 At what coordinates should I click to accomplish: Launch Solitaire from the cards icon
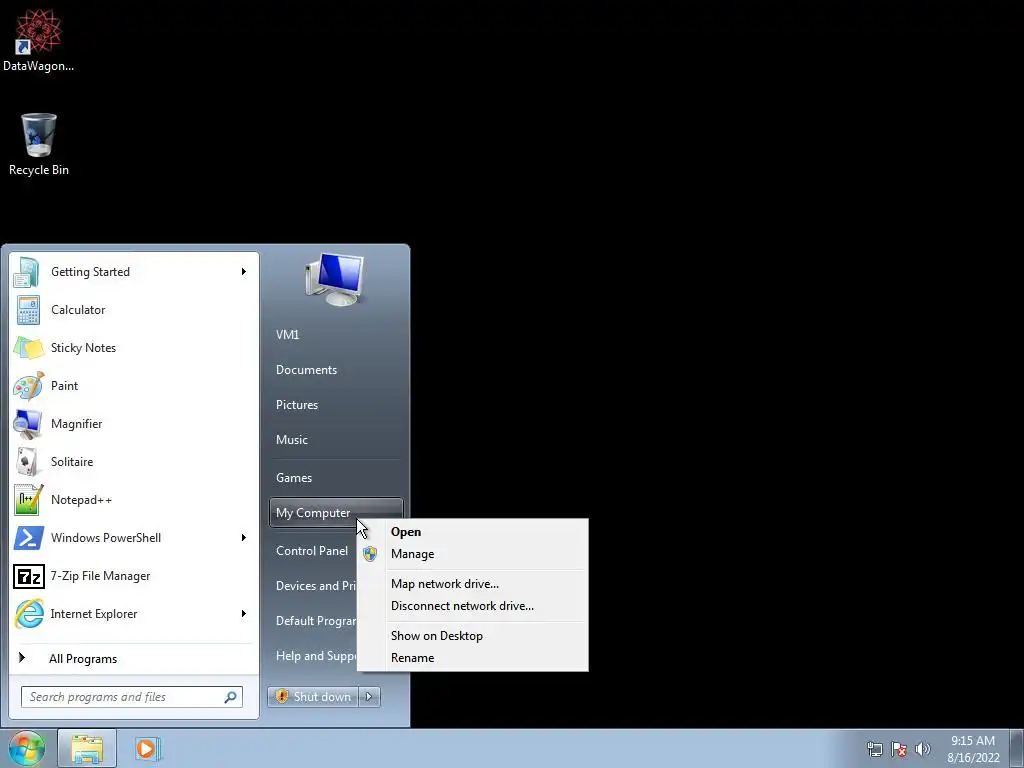[x=27, y=462]
